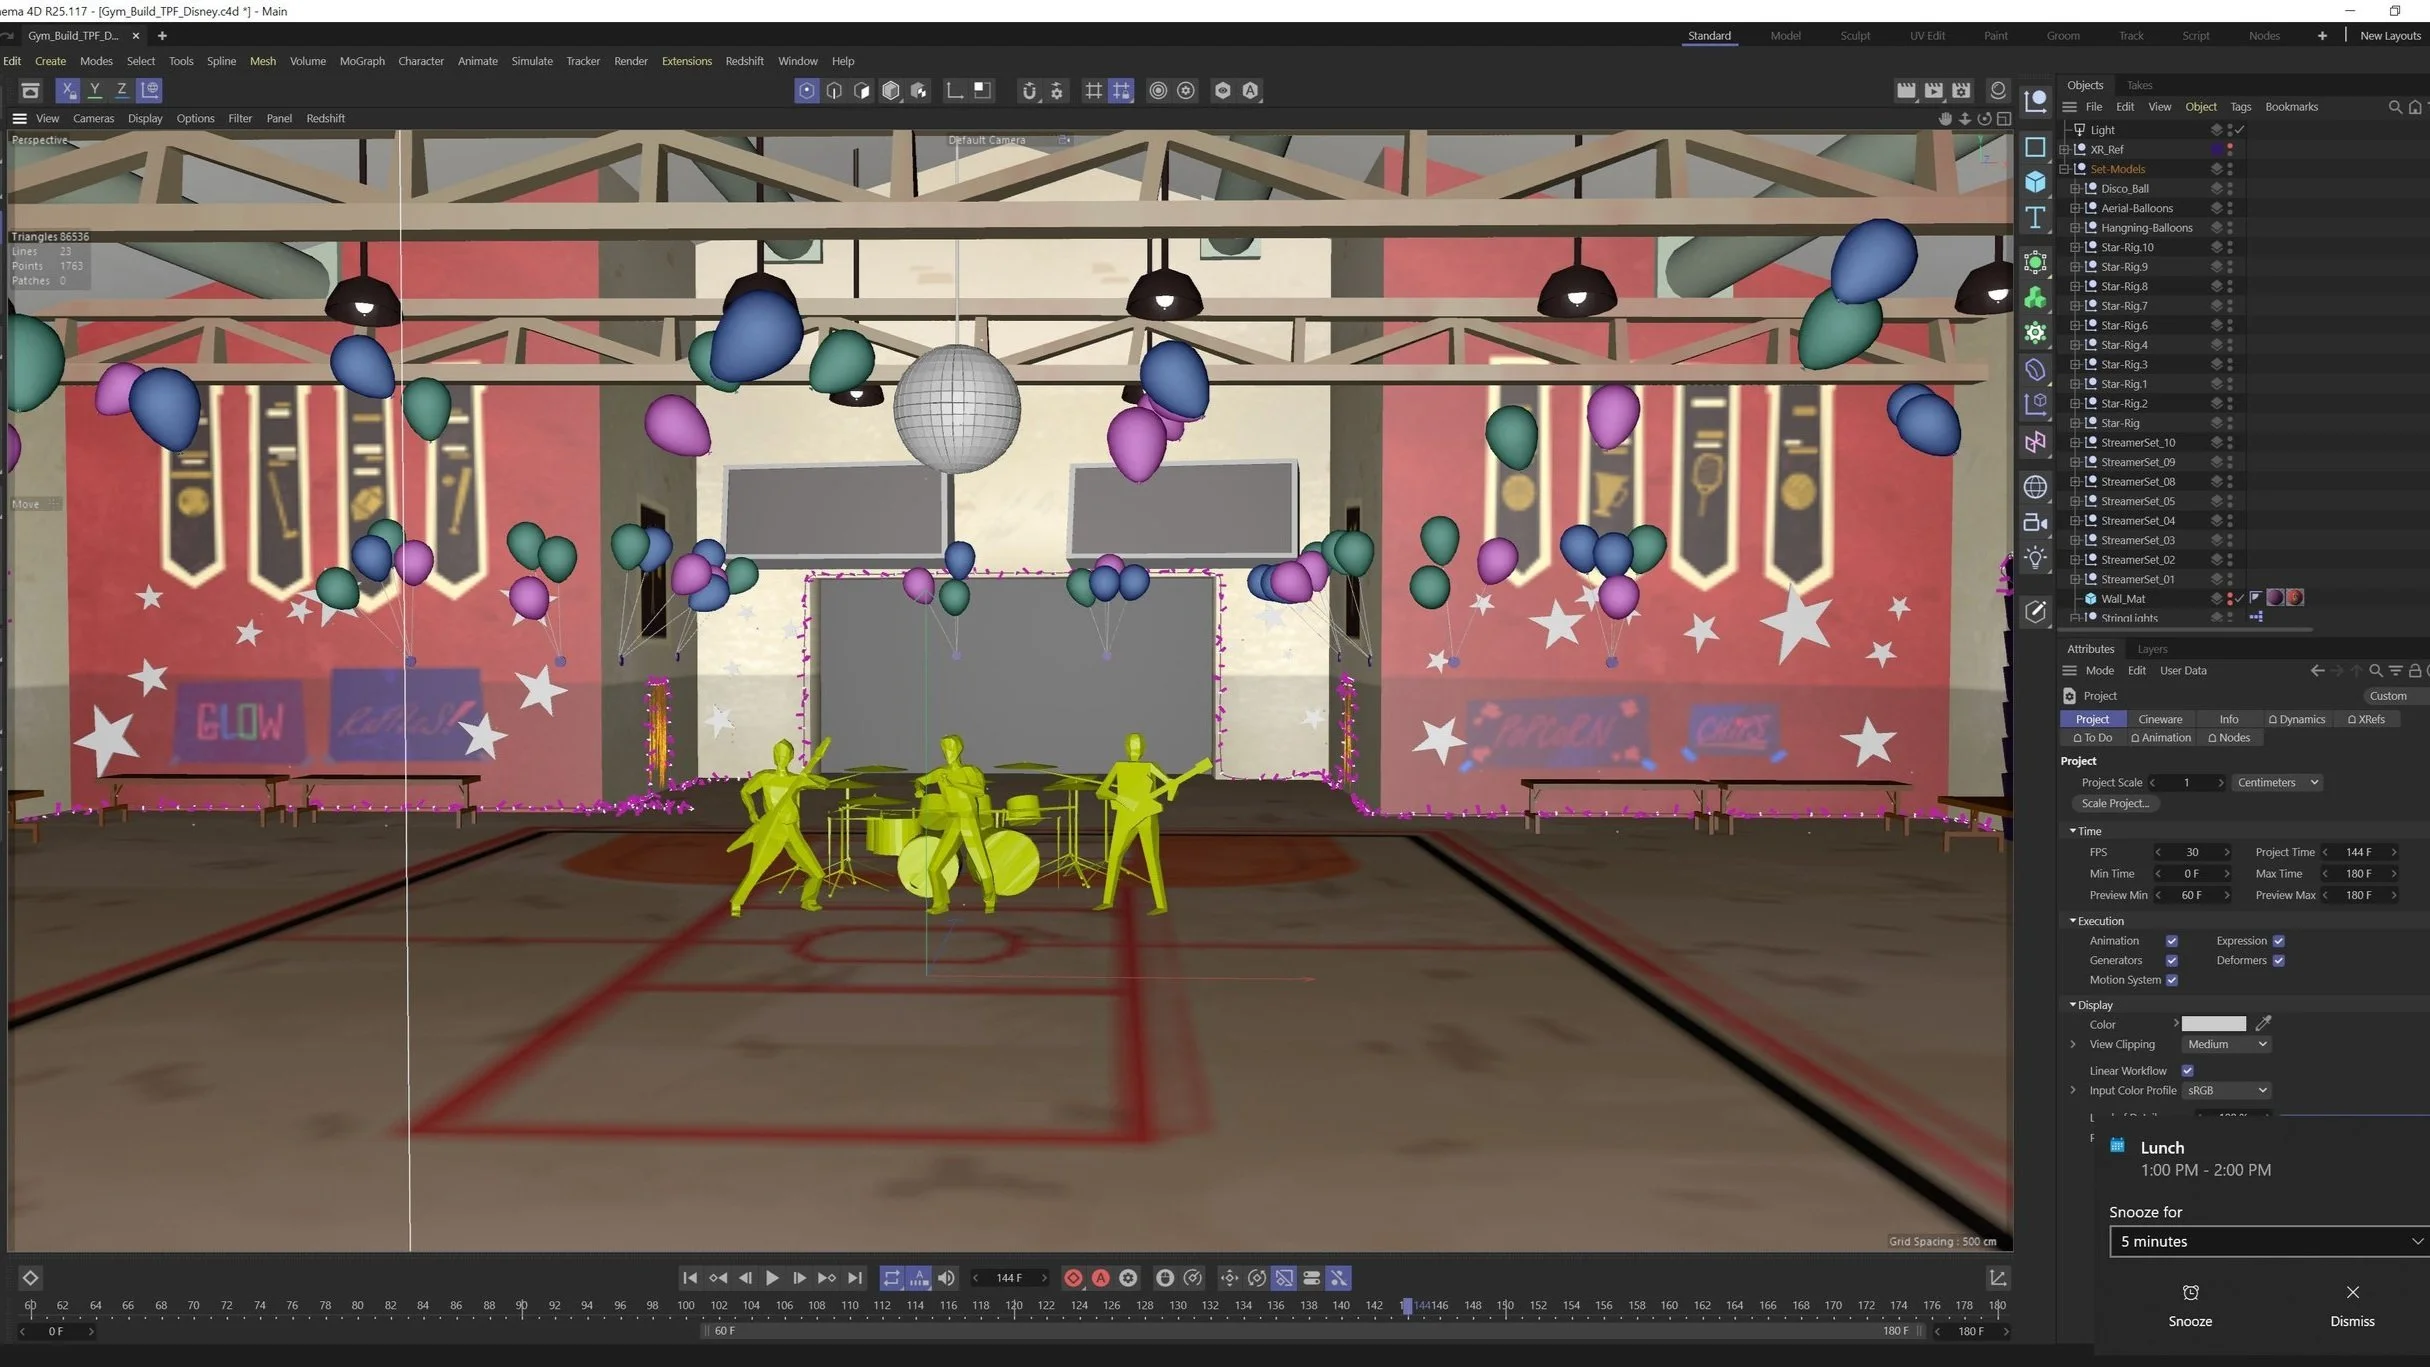Viewport: 2430px width, 1367px height.
Task: Switch to the Cineware tab
Action: tap(2160, 719)
